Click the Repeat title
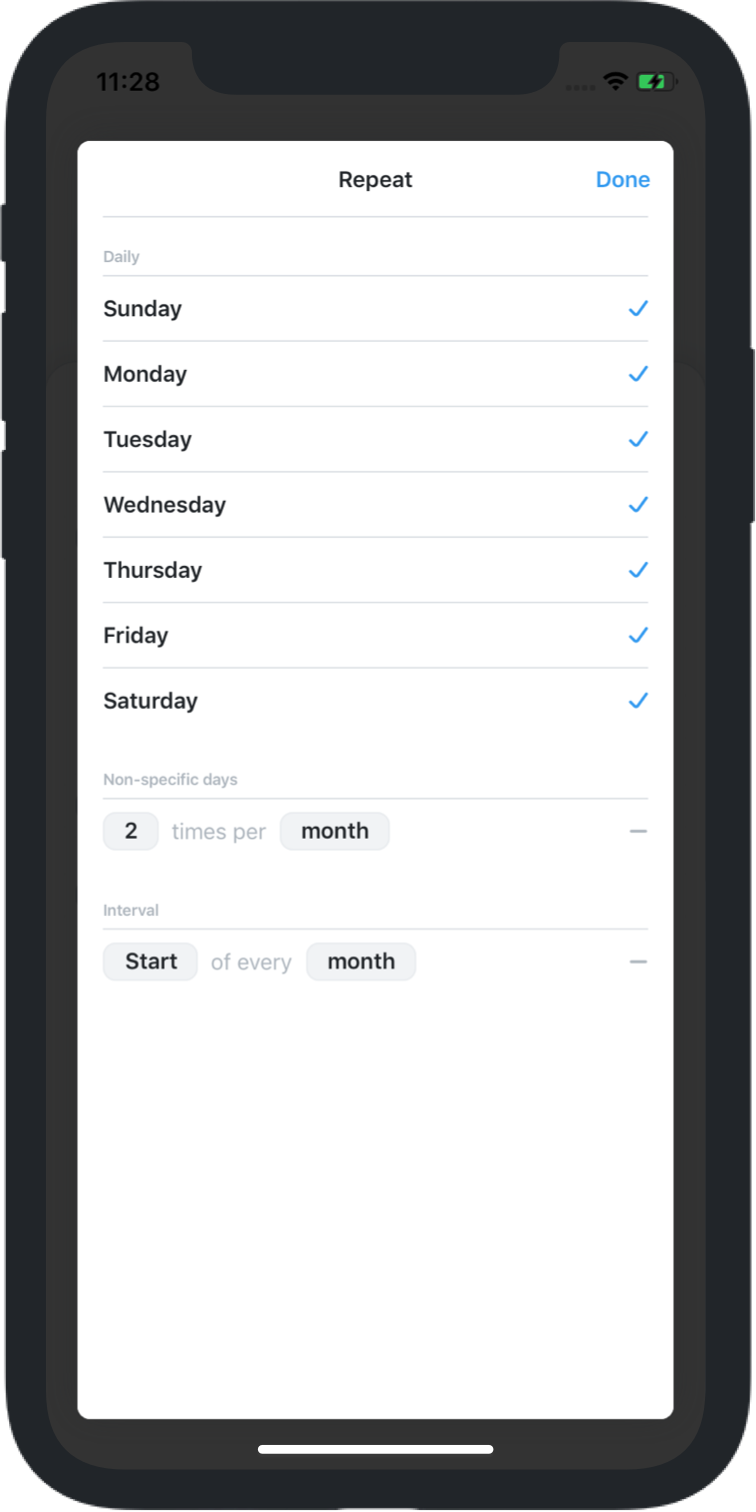 (x=375, y=180)
